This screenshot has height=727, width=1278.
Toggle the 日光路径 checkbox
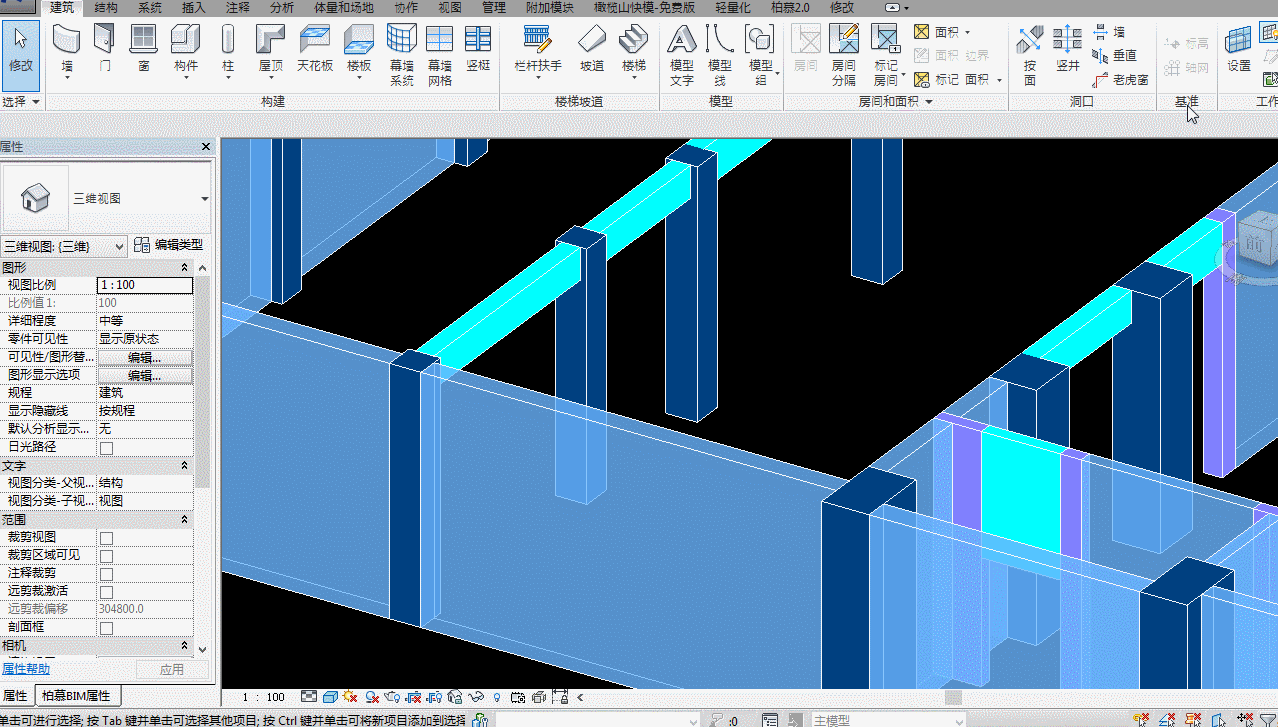(x=106, y=448)
